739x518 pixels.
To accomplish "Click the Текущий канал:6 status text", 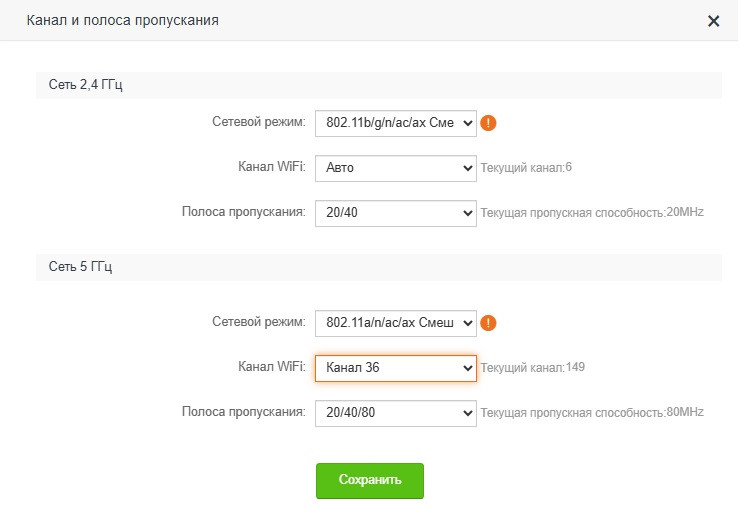I will coord(526,168).
